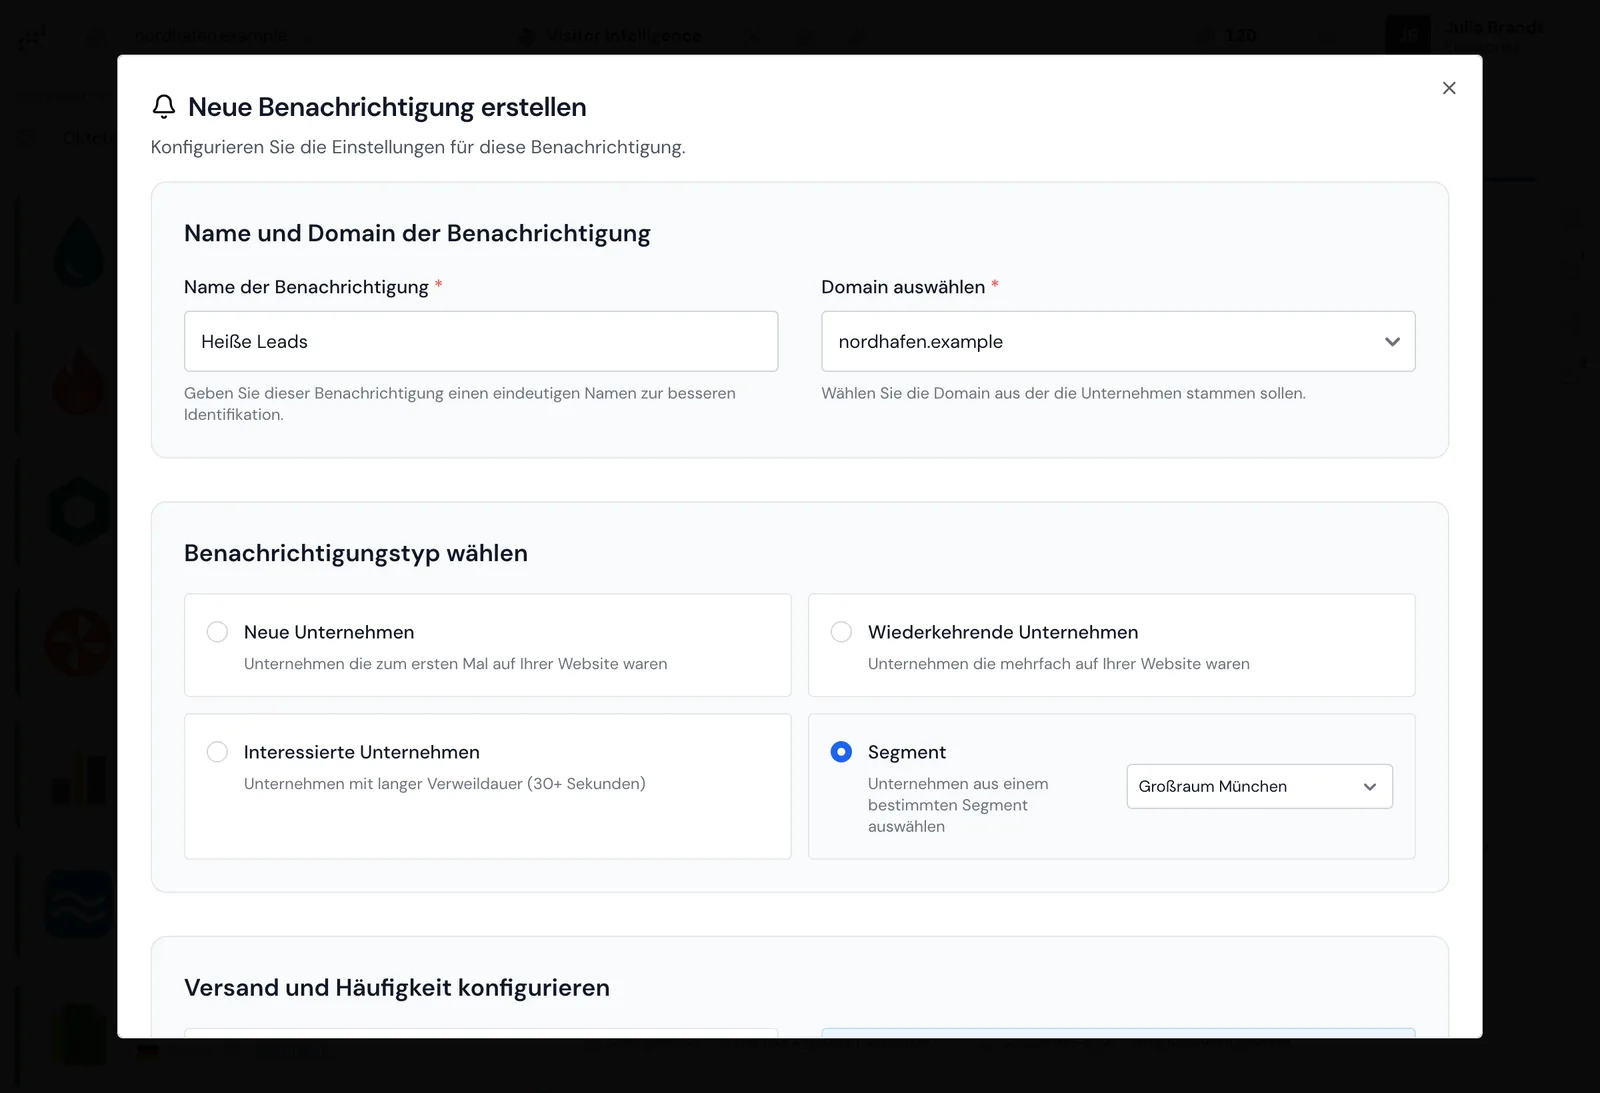Click the 'Konfigurieren Sie die Einstellungen' subtitle
Viewport: 1600px width, 1093px height.
pos(418,147)
